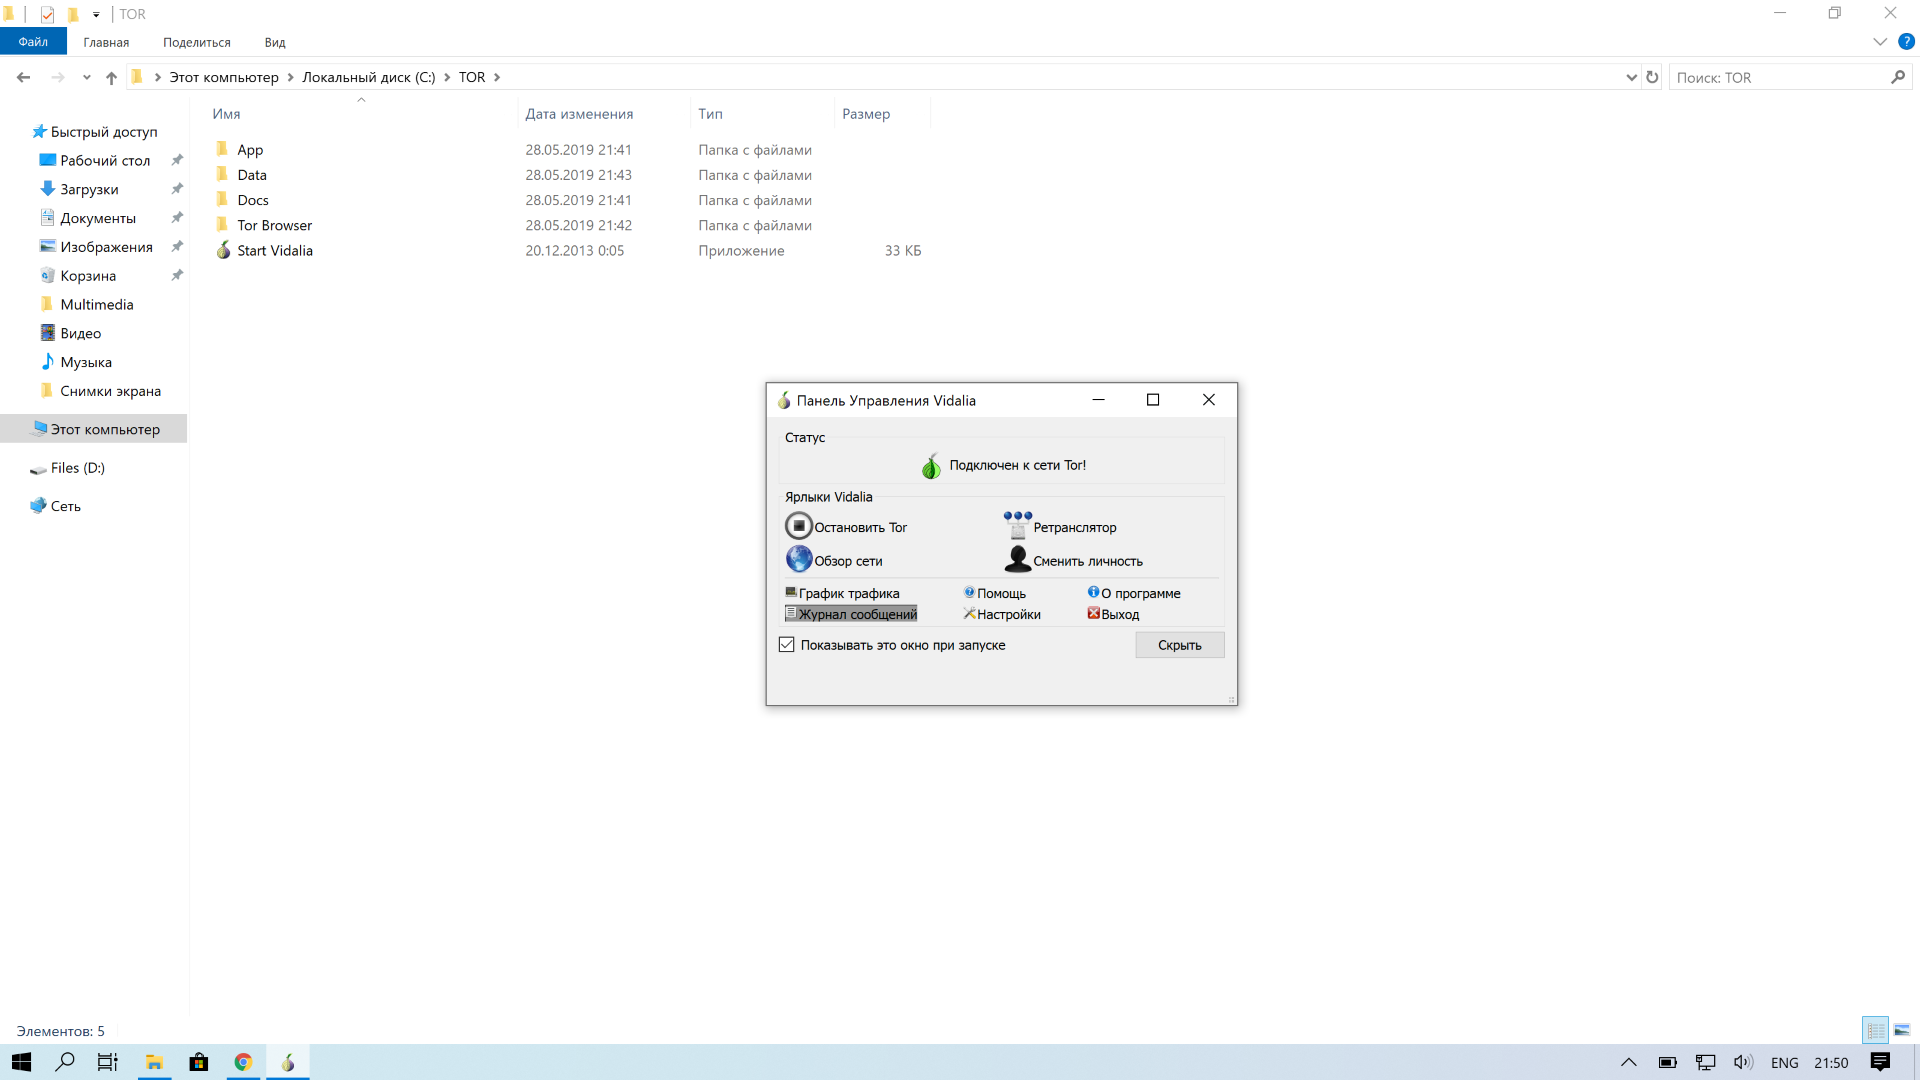Open the Поделиться ribbon tab
Screen dimensions: 1920x1080
click(x=197, y=42)
